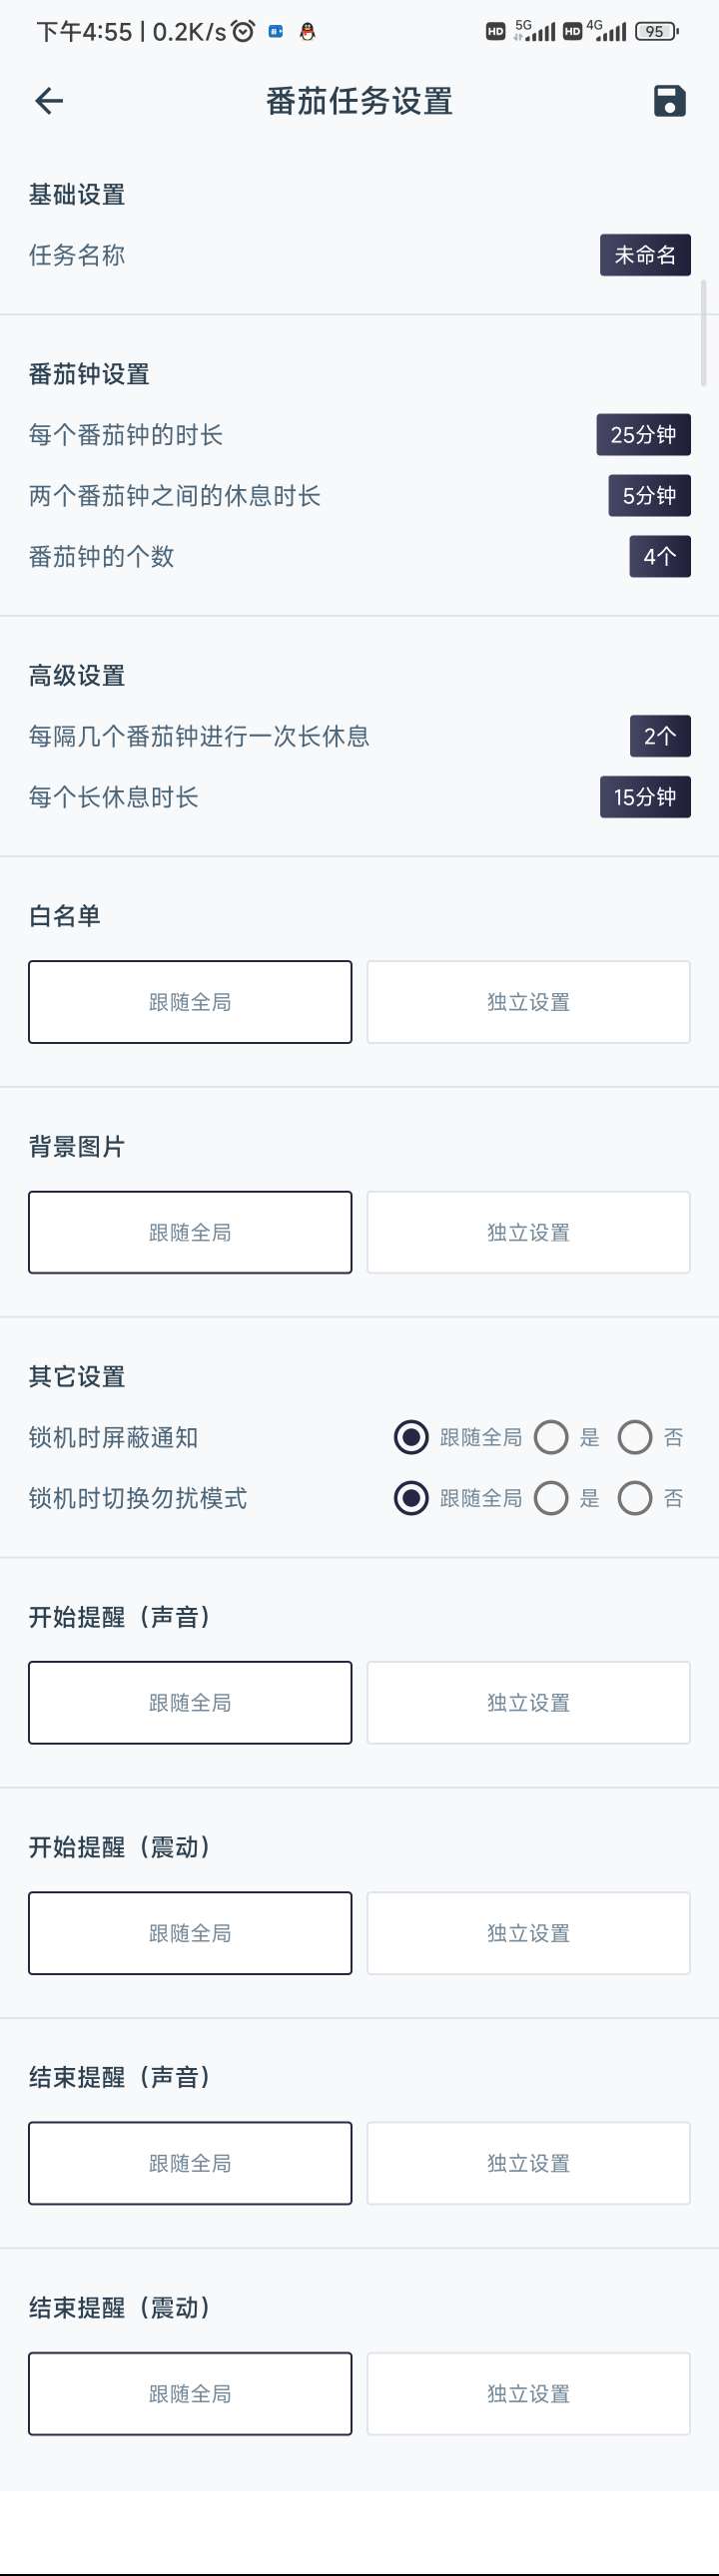Image resolution: width=719 pixels, height=2576 pixels.
Task: Select 独立设置 for 白名单
Action: click(x=528, y=1002)
